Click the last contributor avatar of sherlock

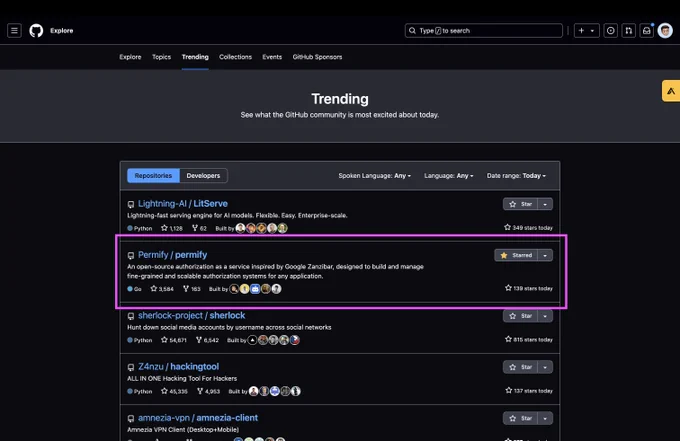point(294,340)
